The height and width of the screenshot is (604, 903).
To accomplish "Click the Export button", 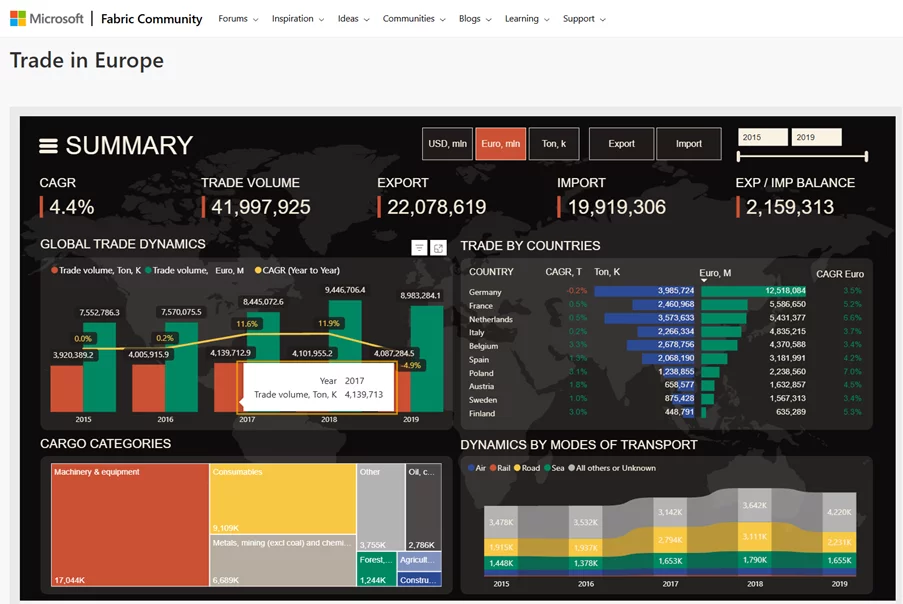I will (621, 144).
